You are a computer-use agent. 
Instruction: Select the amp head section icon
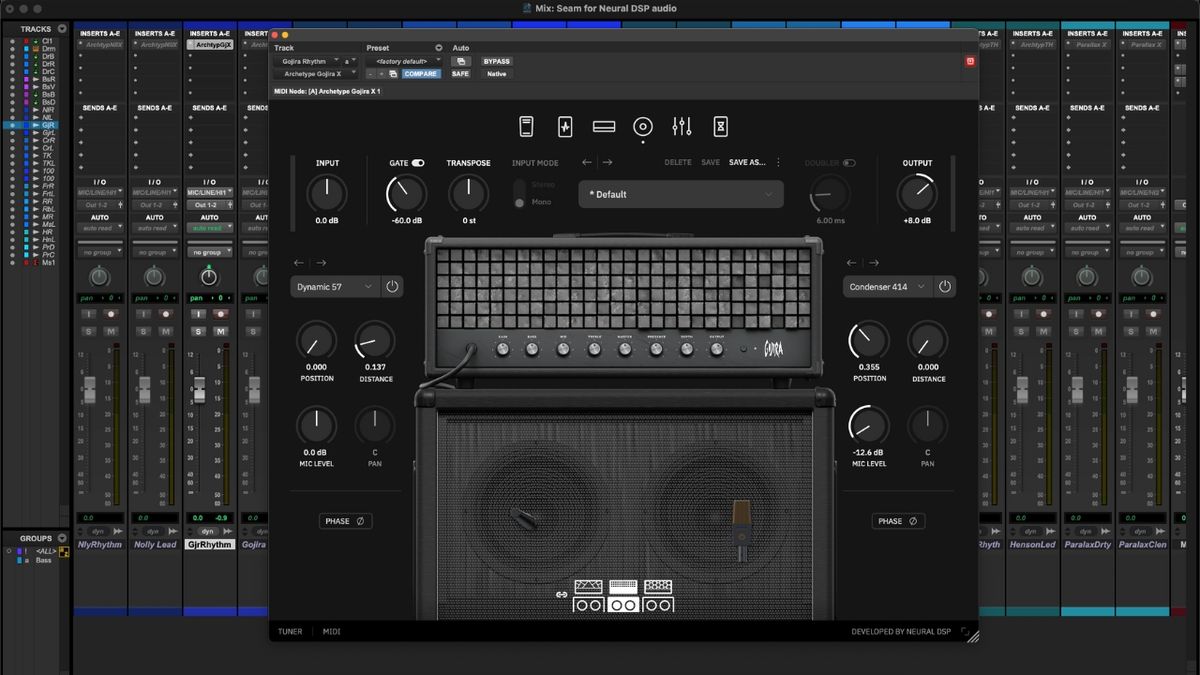click(x=604, y=127)
